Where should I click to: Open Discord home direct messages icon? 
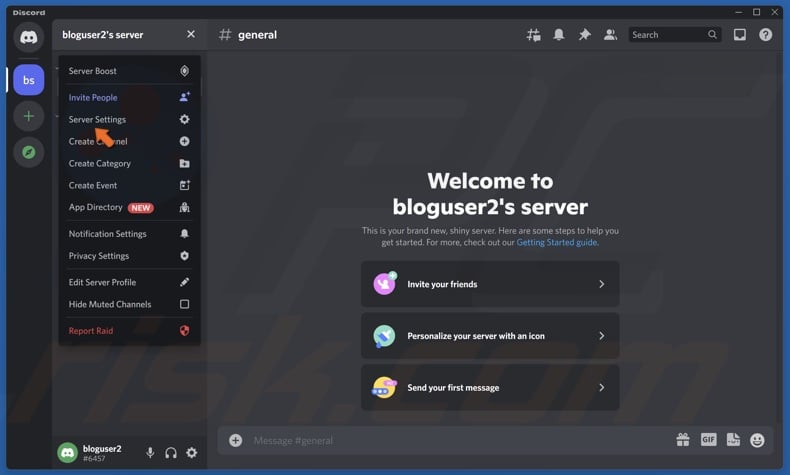[x=29, y=37]
